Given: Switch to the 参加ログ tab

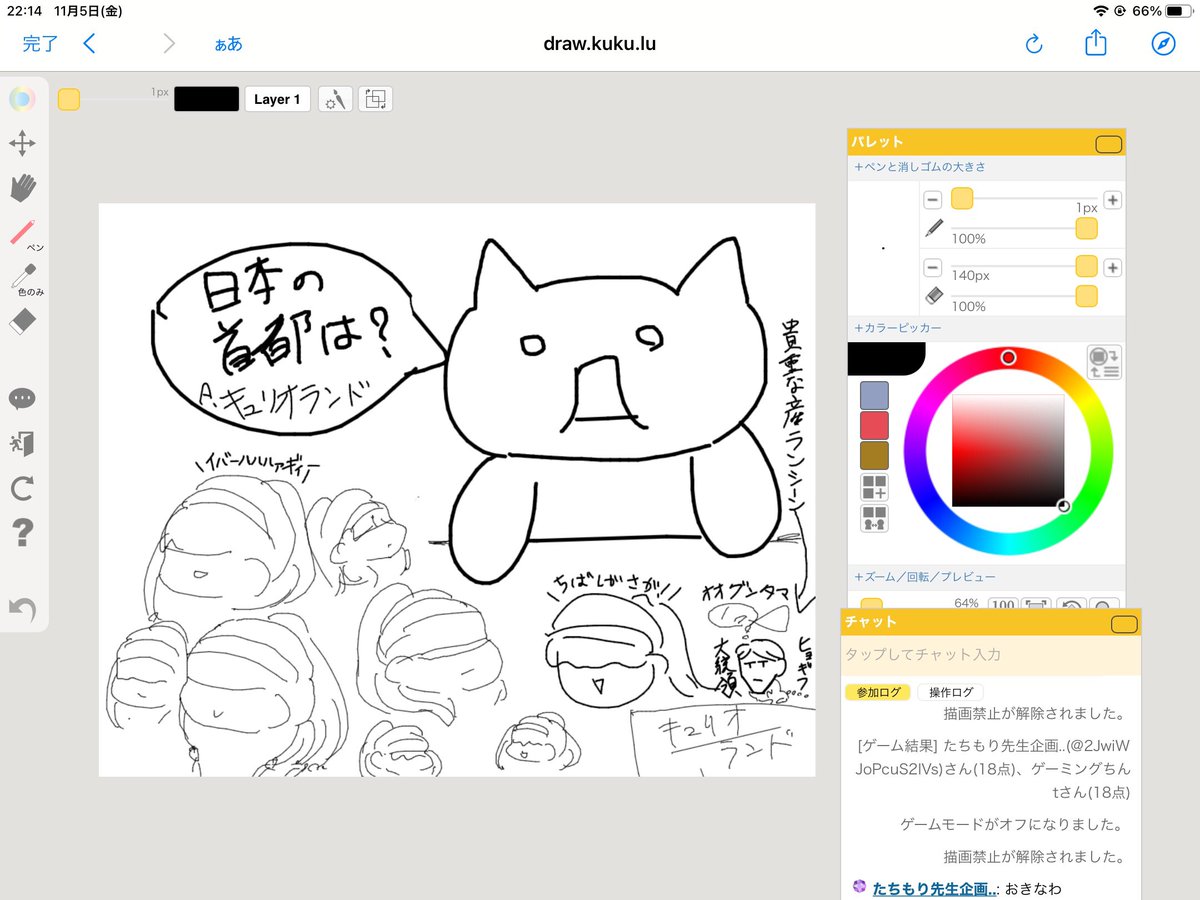Looking at the screenshot, I should (878, 692).
